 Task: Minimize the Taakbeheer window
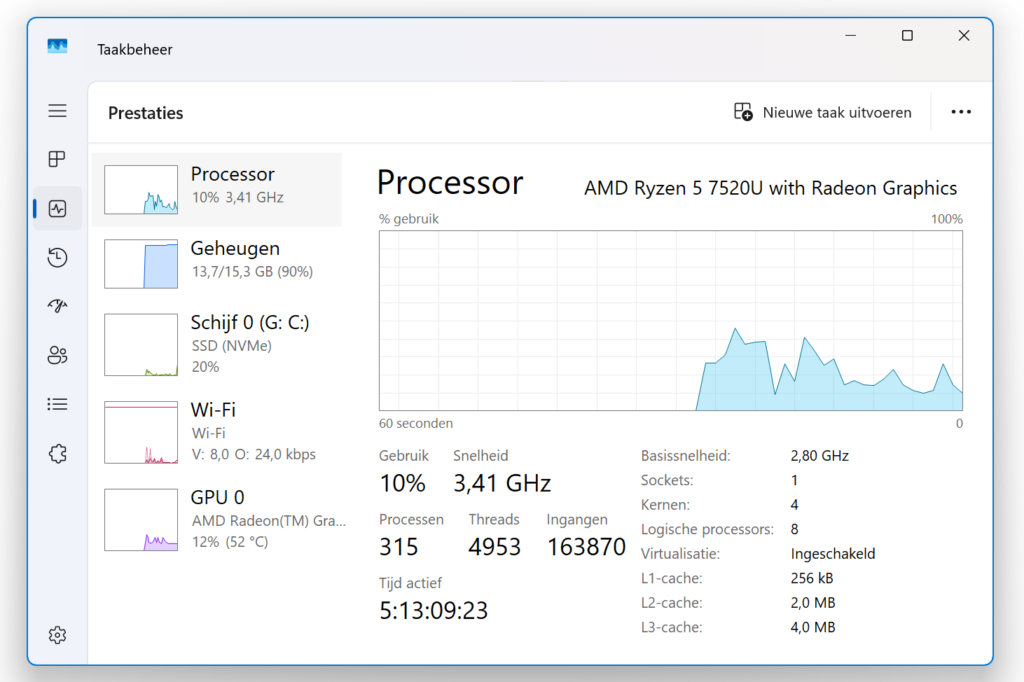point(850,35)
